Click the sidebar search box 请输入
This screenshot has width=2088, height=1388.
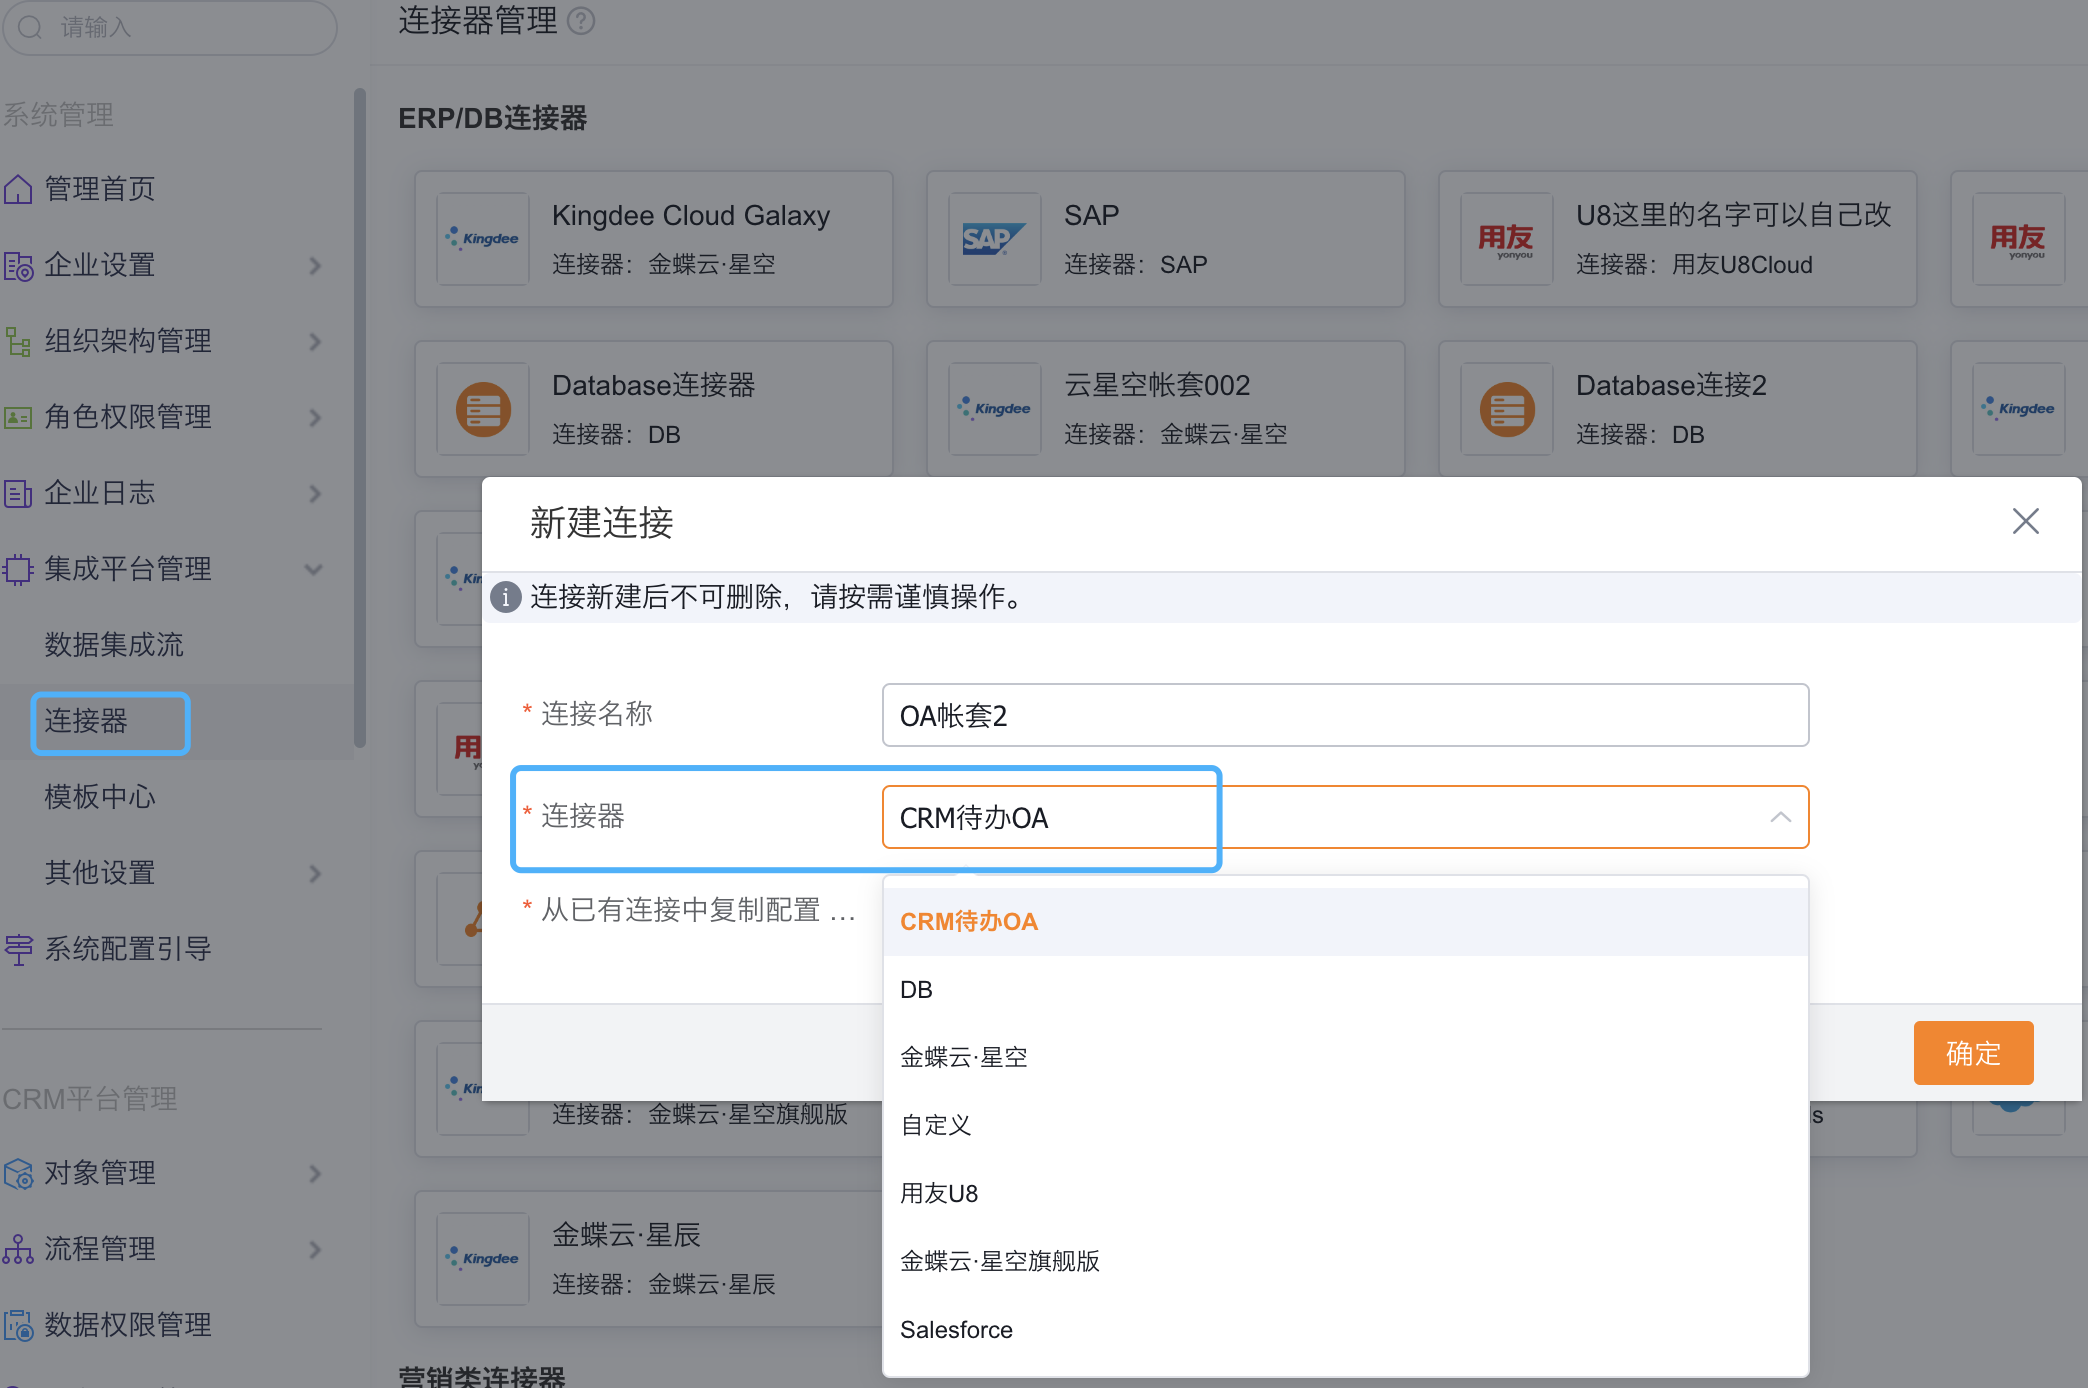click(x=170, y=27)
